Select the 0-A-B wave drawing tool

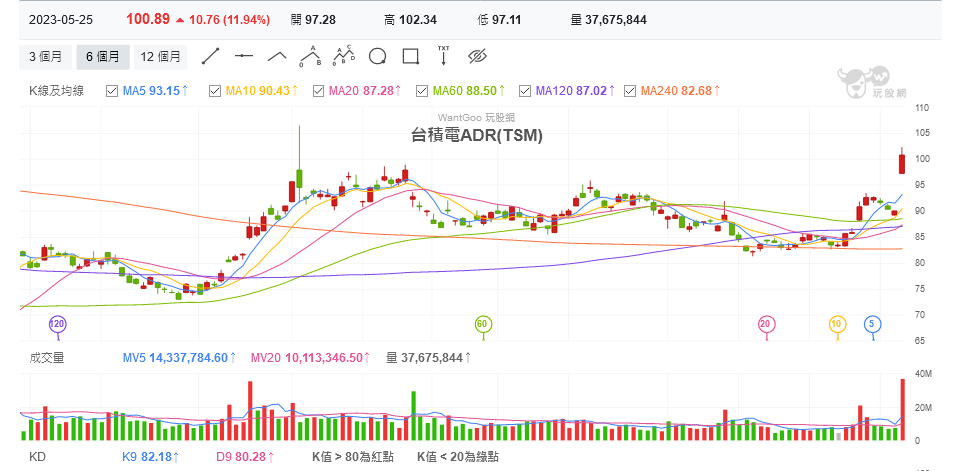311,56
